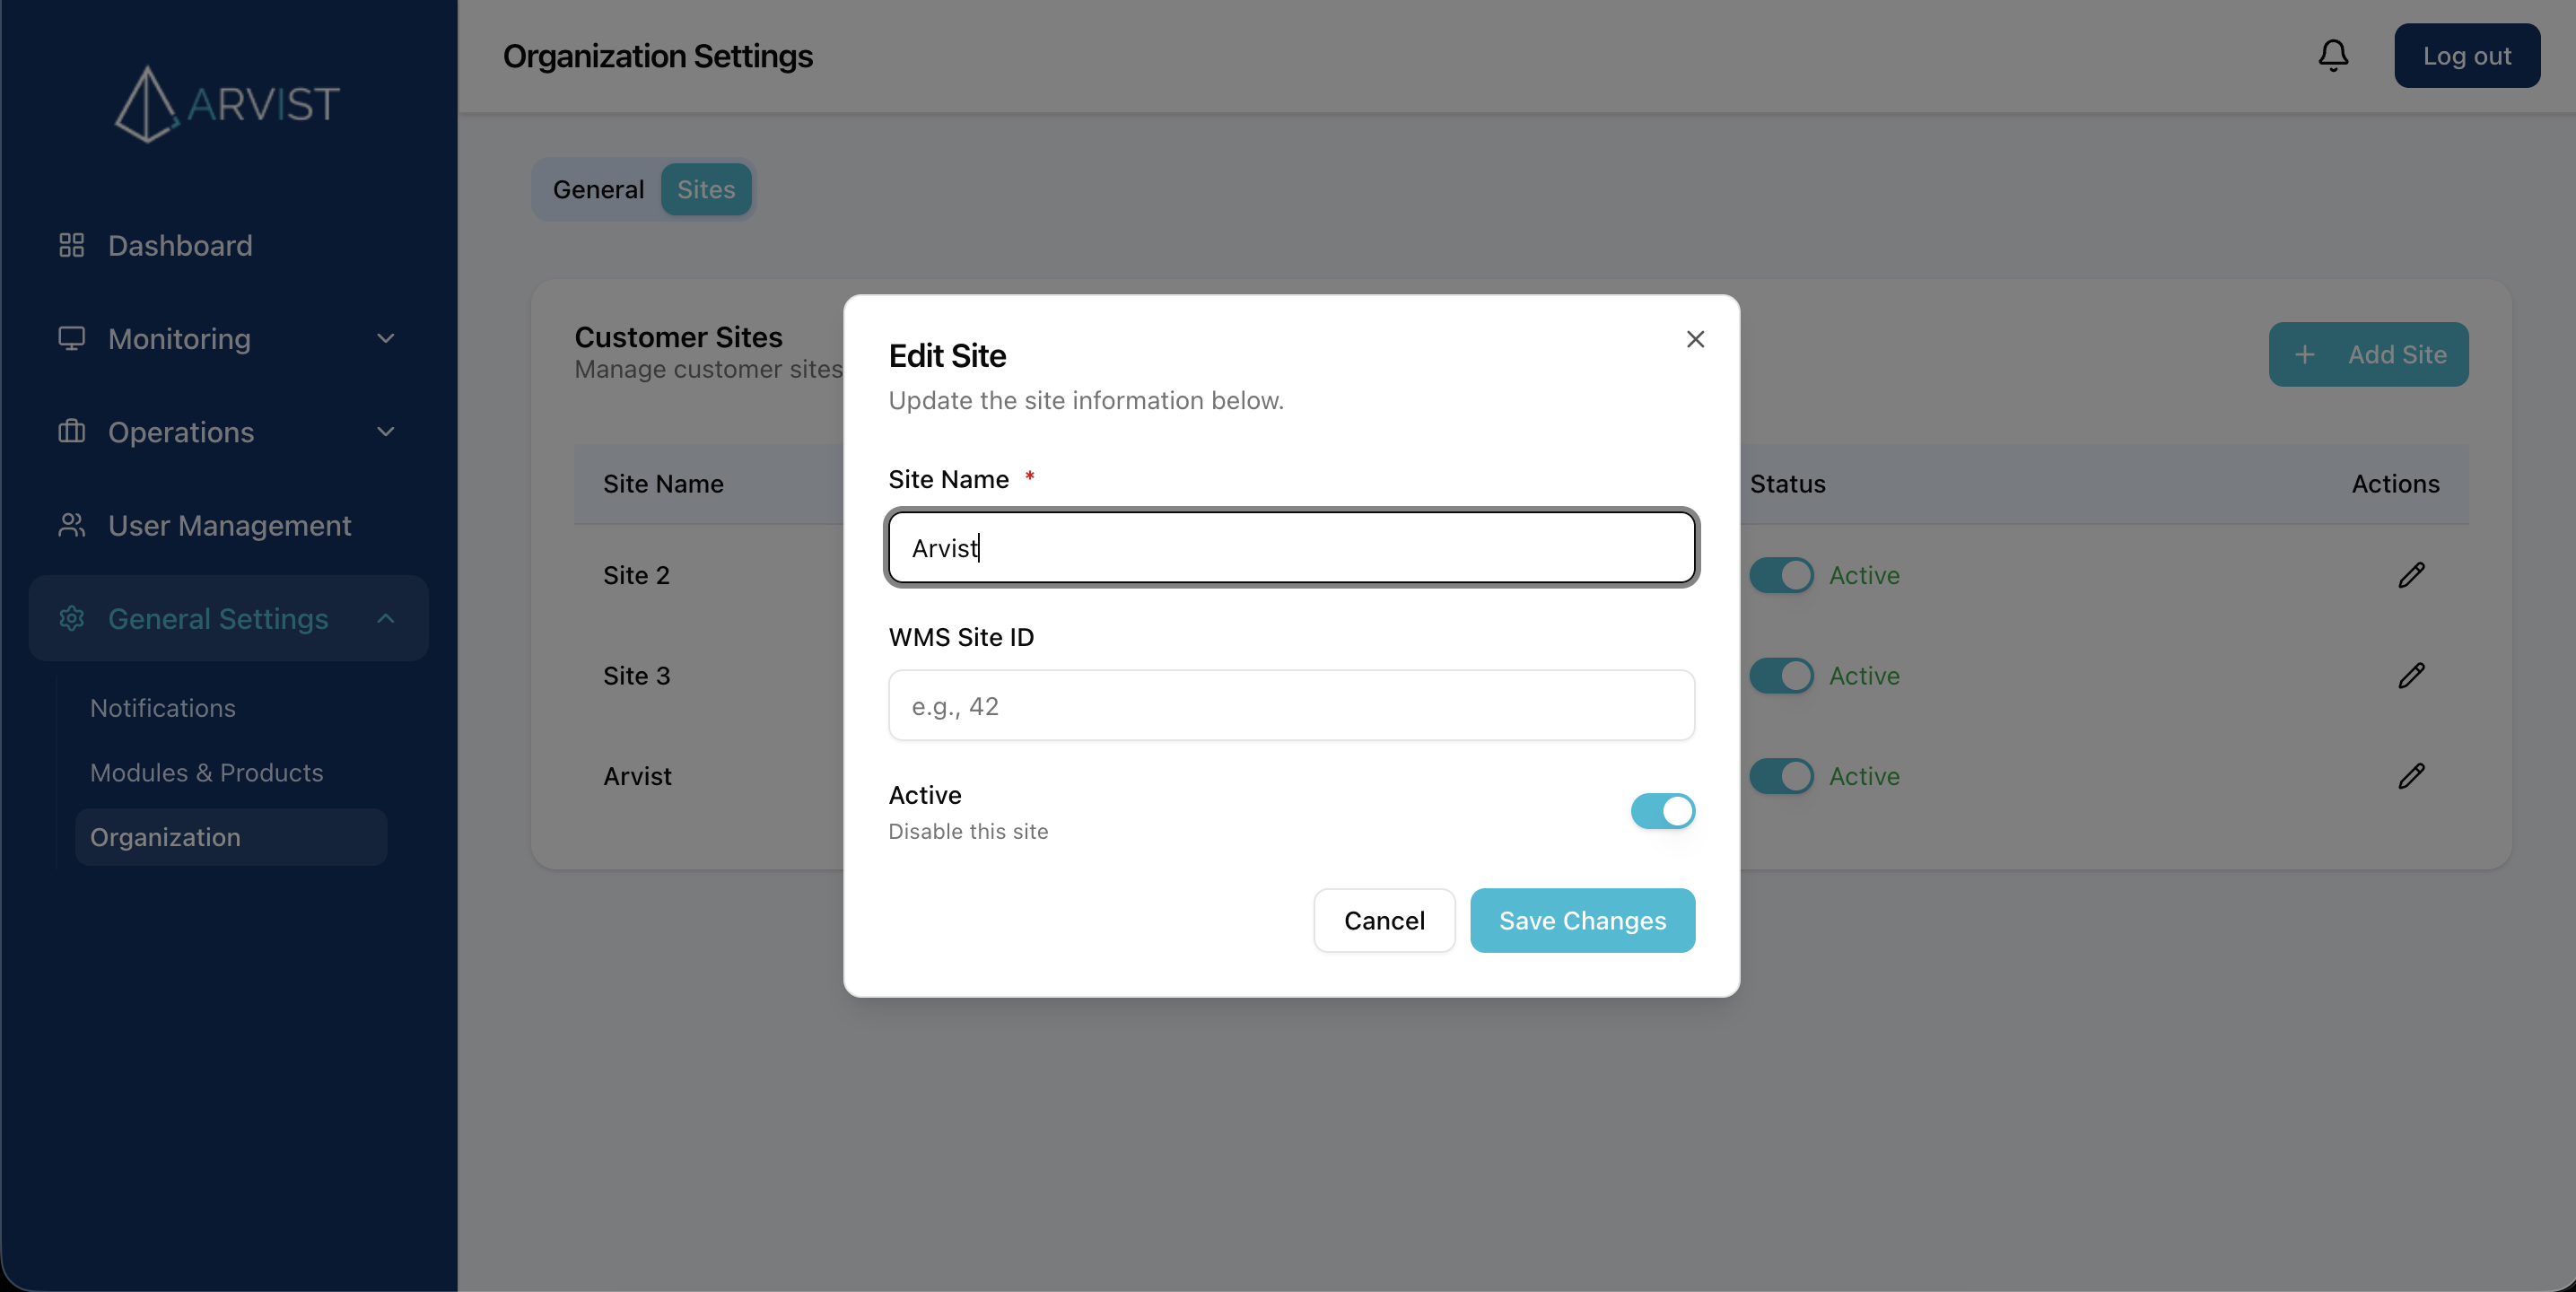Screen dimensions: 2576x1292
Task: Click the General Settings gear icon
Action: [71, 618]
